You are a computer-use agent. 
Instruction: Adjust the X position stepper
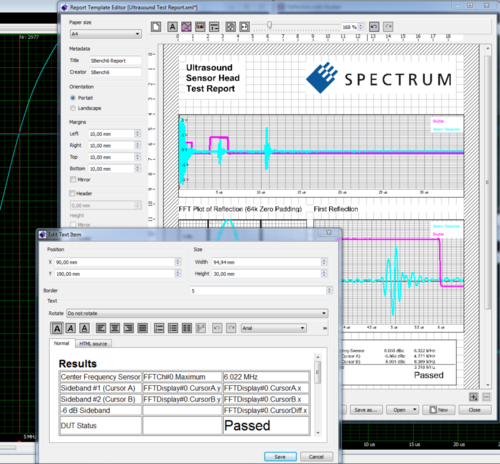178,262
